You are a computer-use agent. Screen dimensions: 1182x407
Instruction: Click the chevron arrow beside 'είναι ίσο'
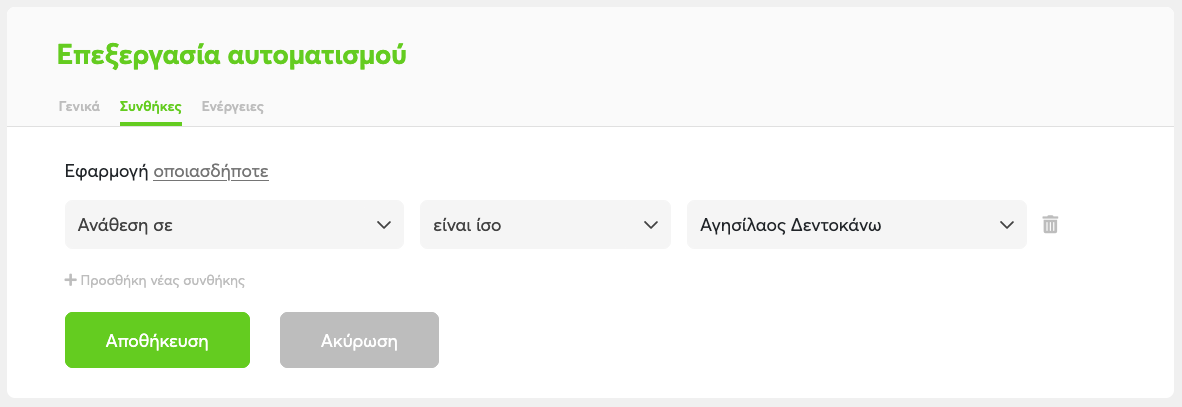pyautogui.click(x=650, y=225)
